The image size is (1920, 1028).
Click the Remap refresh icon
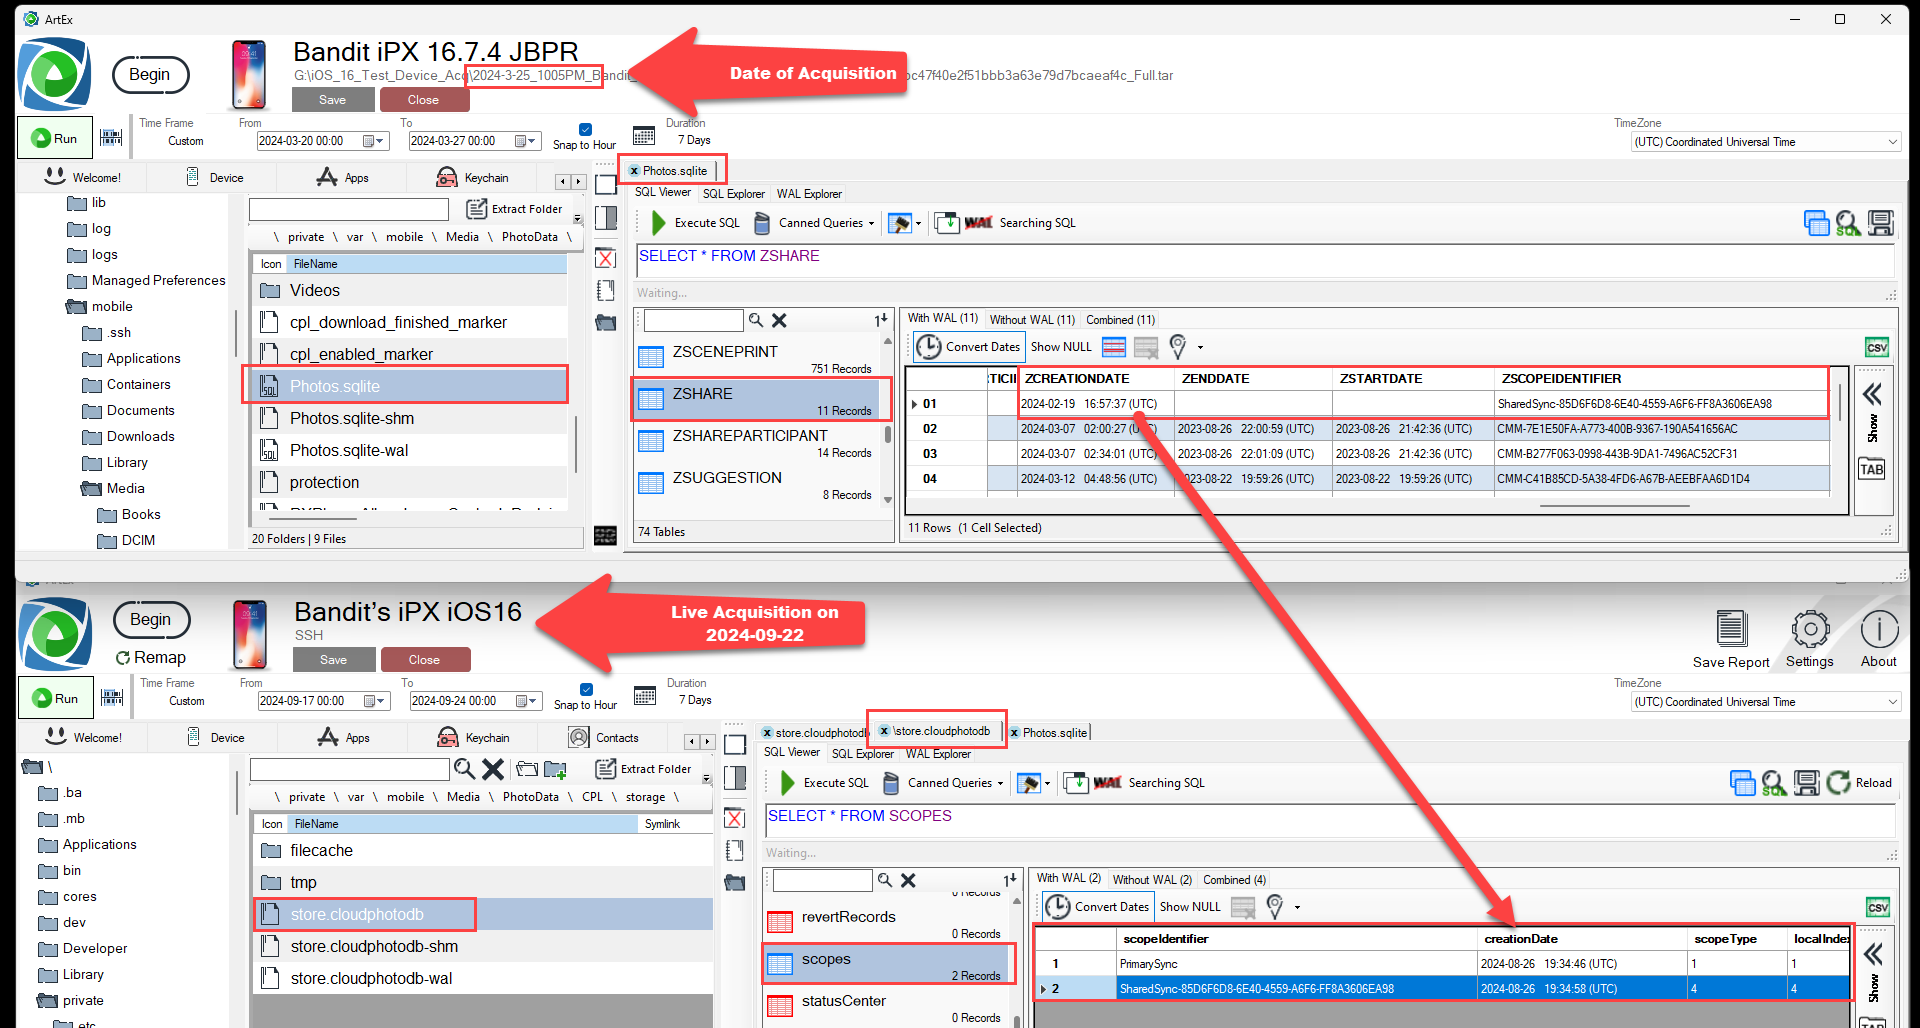[x=123, y=658]
